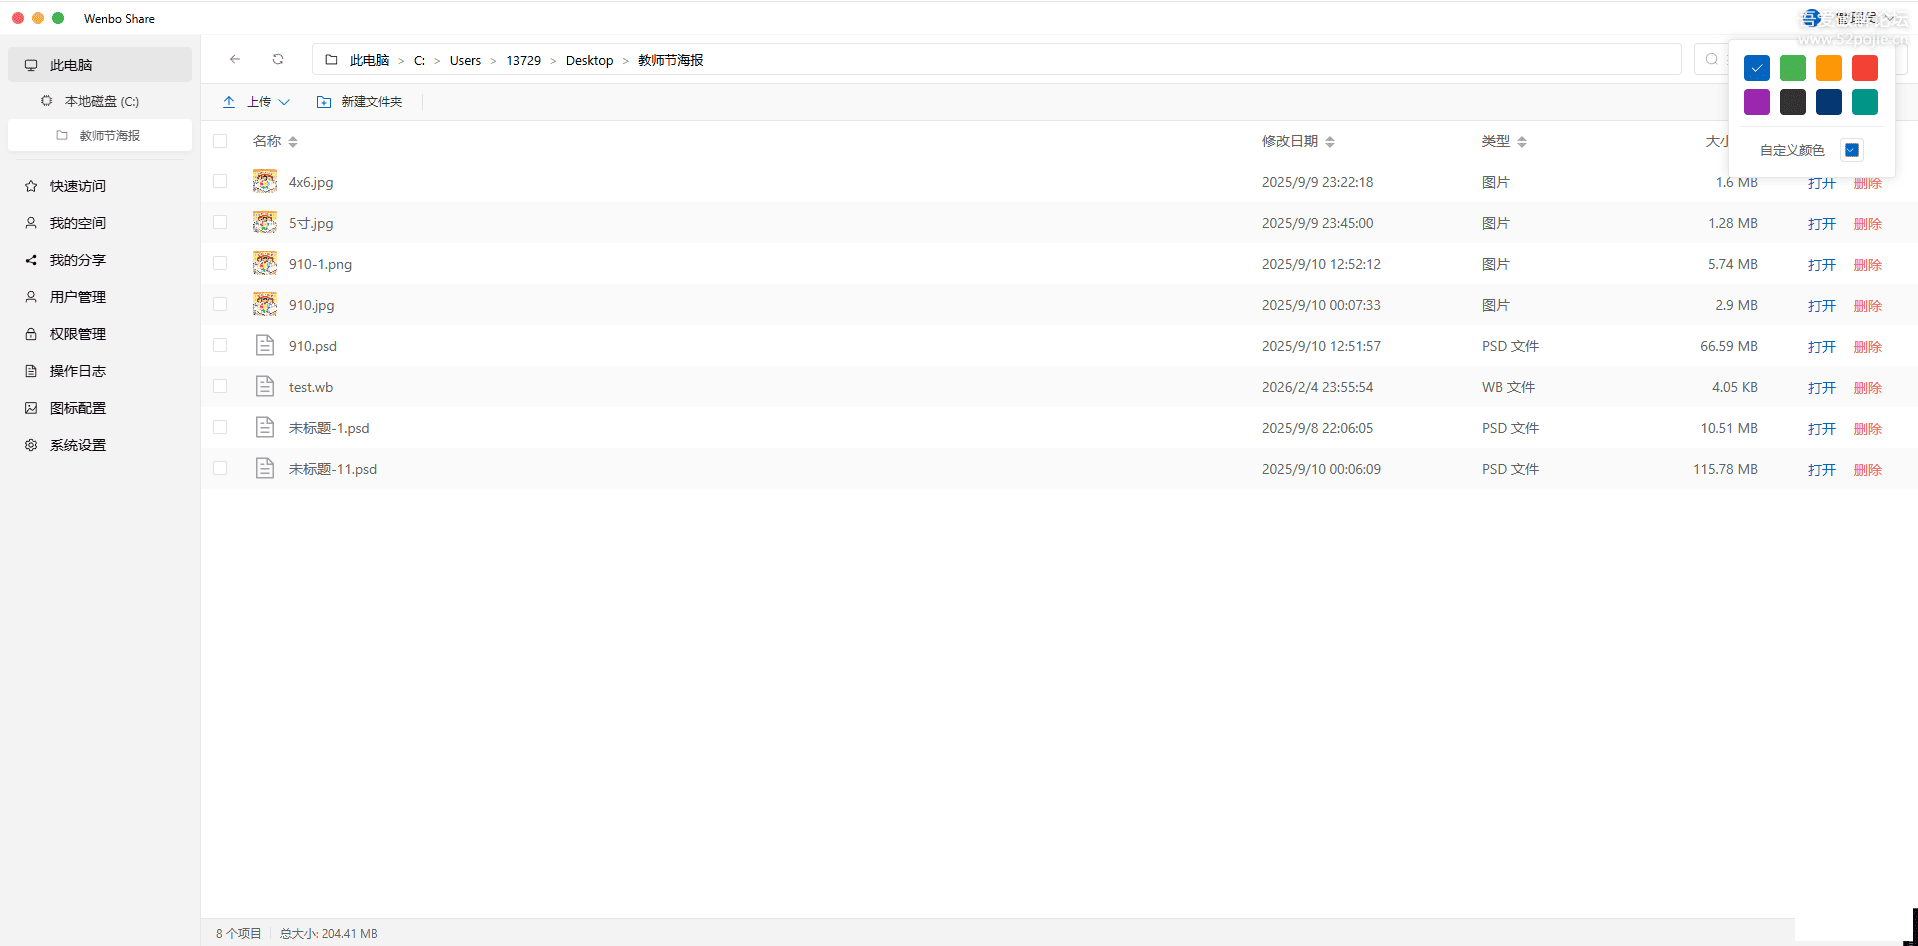Click 删除 link for 未标题-11.psd
This screenshot has width=1918, height=946.
pyautogui.click(x=1867, y=470)
